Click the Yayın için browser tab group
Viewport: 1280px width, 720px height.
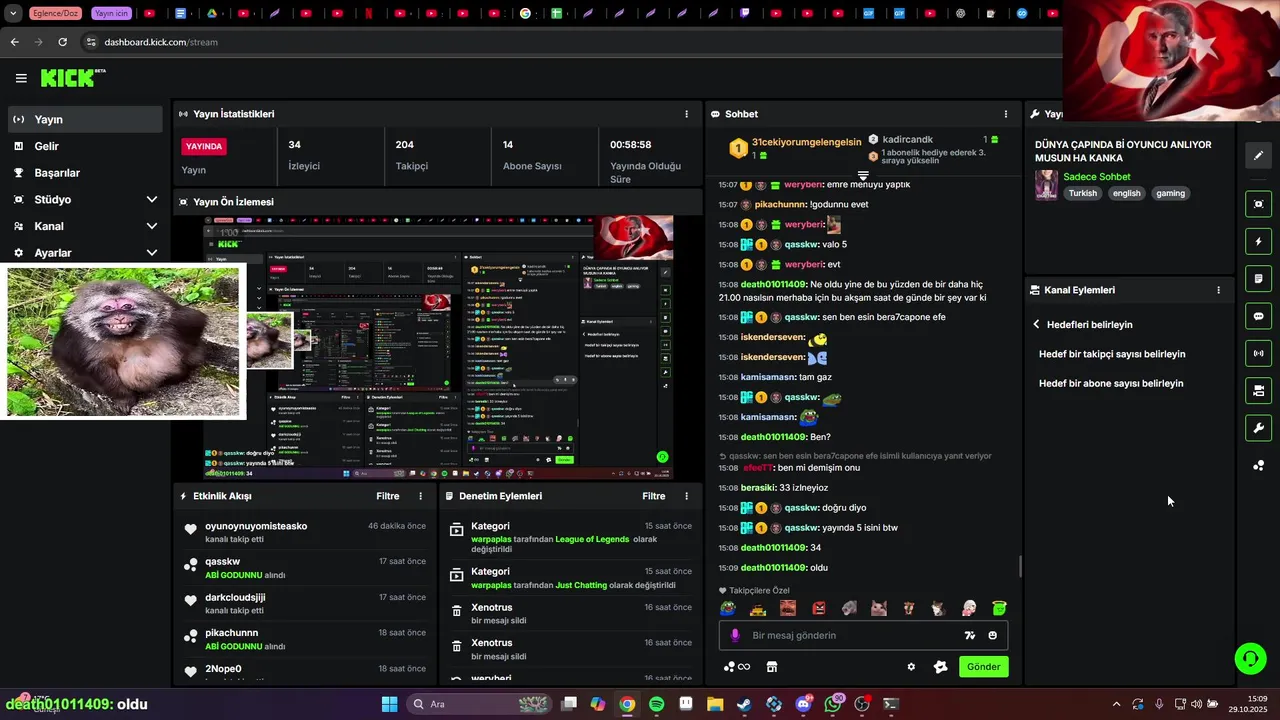111,14
